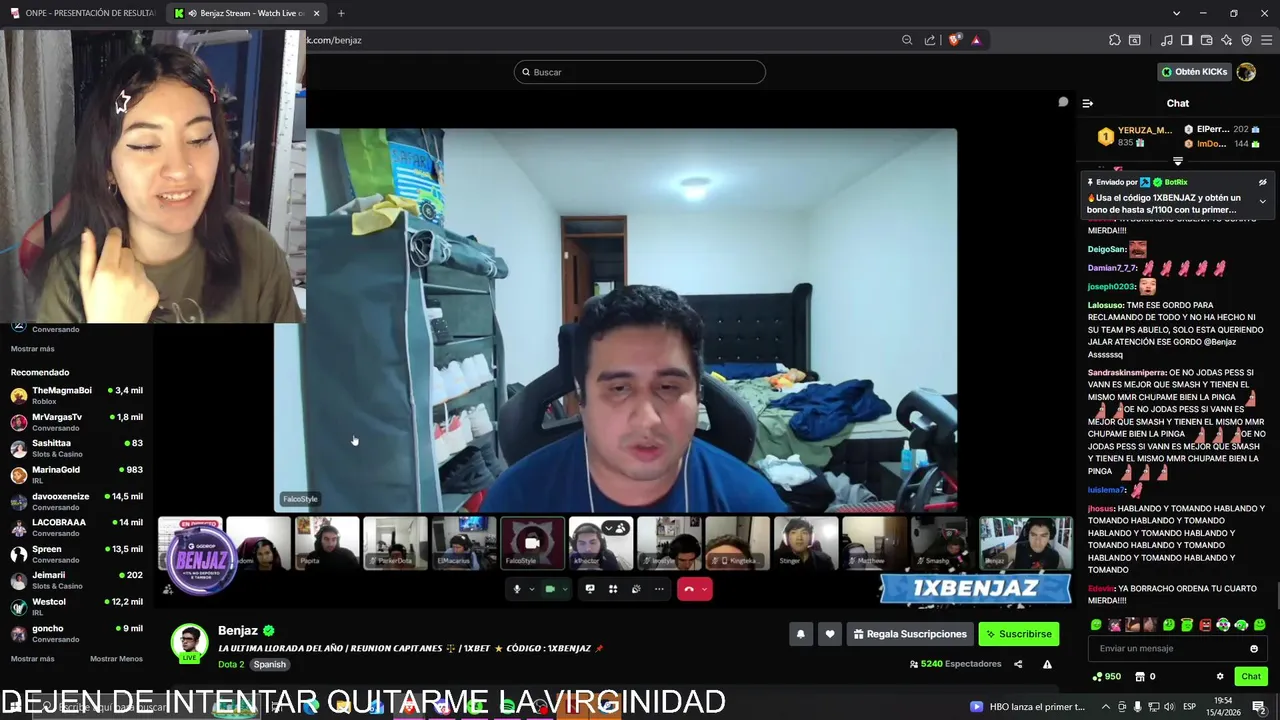Open the emoji picker in message box

1254,649
